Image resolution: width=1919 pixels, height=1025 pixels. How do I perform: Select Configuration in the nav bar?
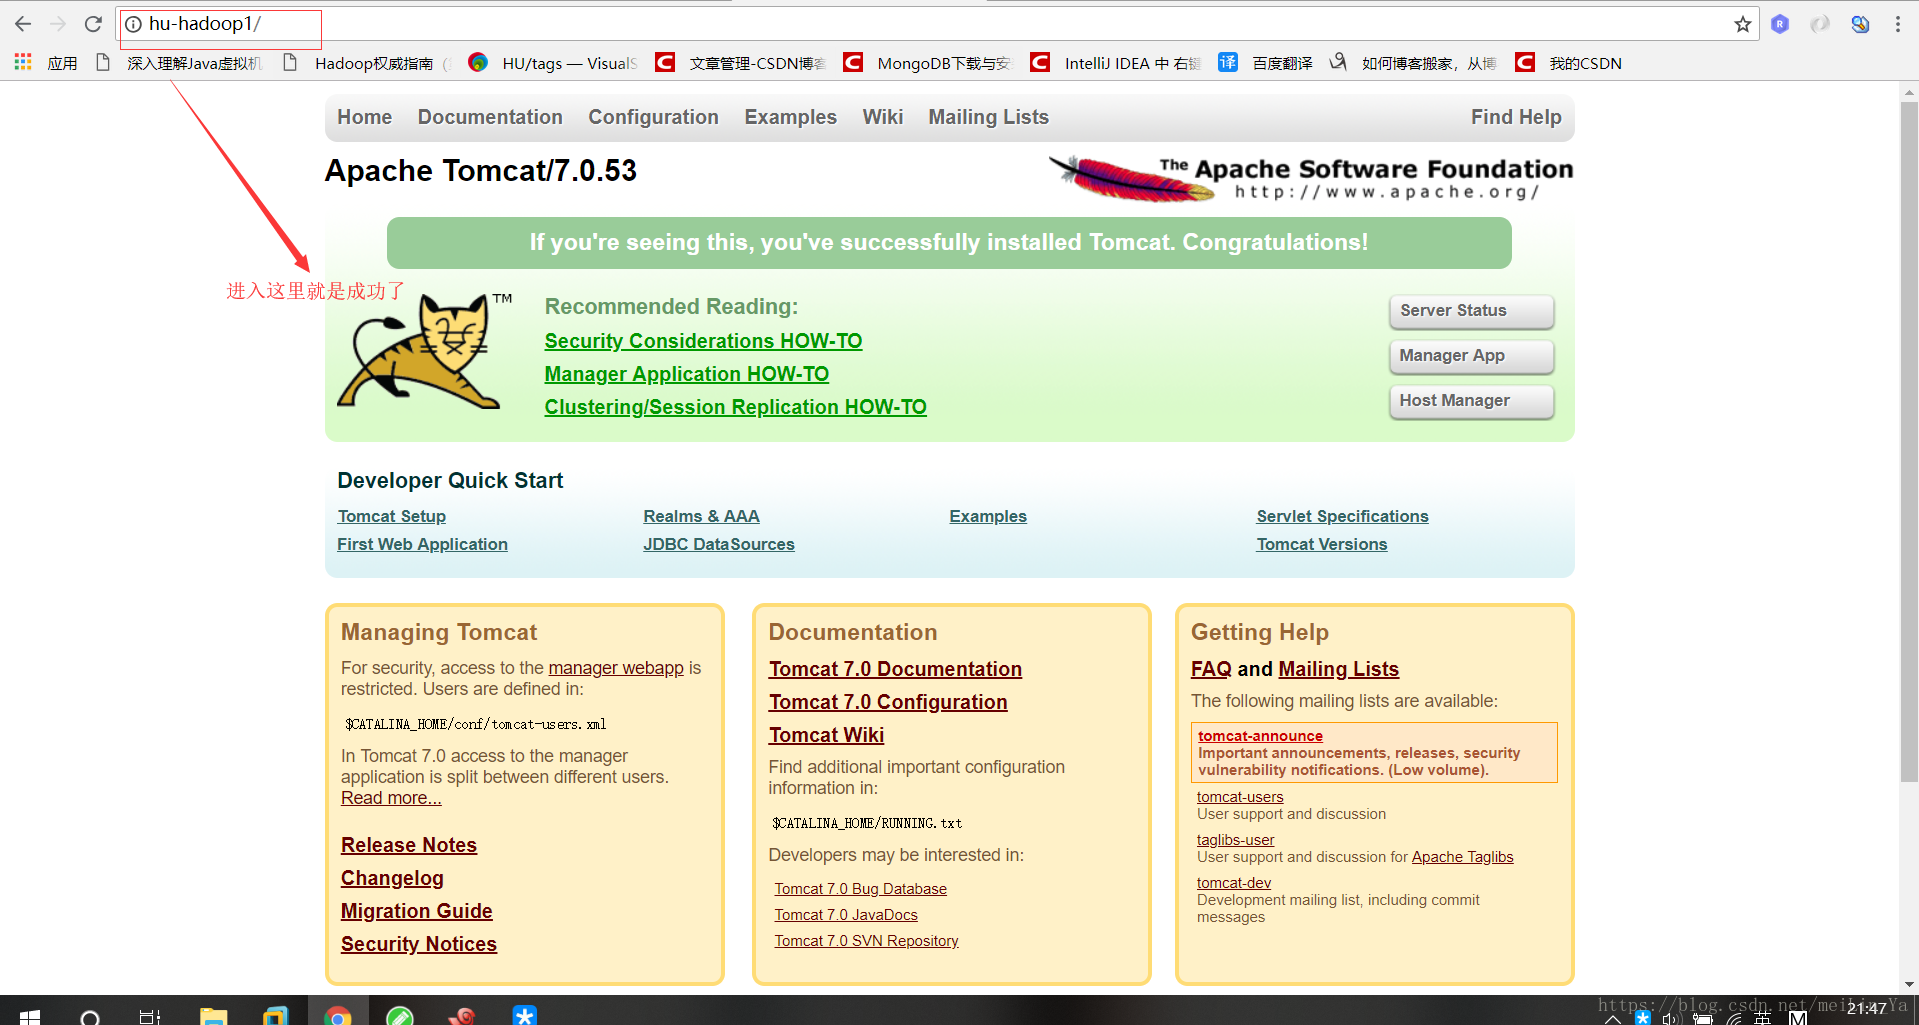[x=653, y=117]
